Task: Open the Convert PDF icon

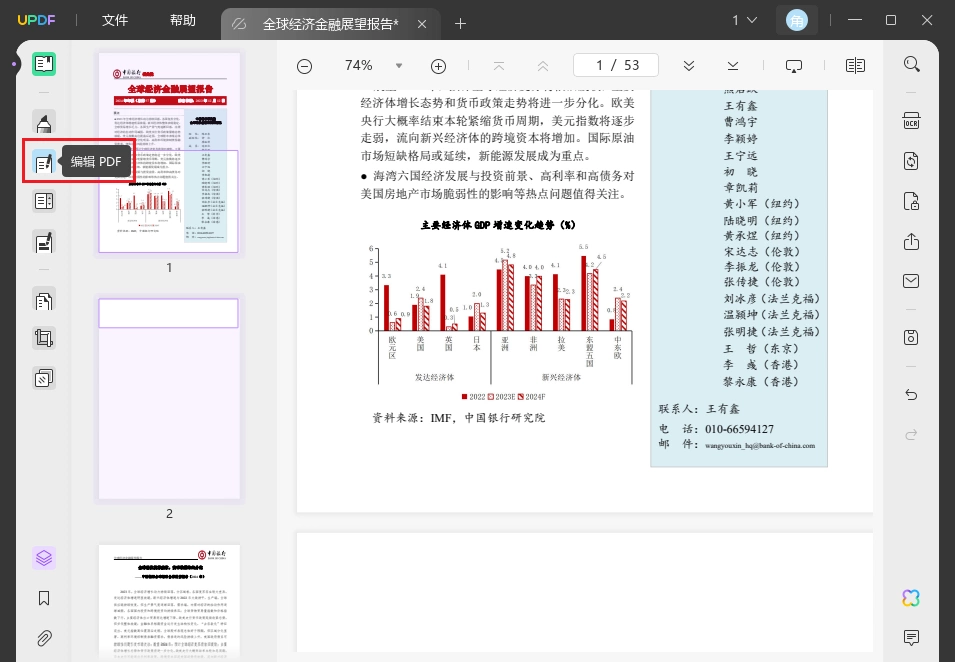Action: pyautogui.click(x=911, y=161)
